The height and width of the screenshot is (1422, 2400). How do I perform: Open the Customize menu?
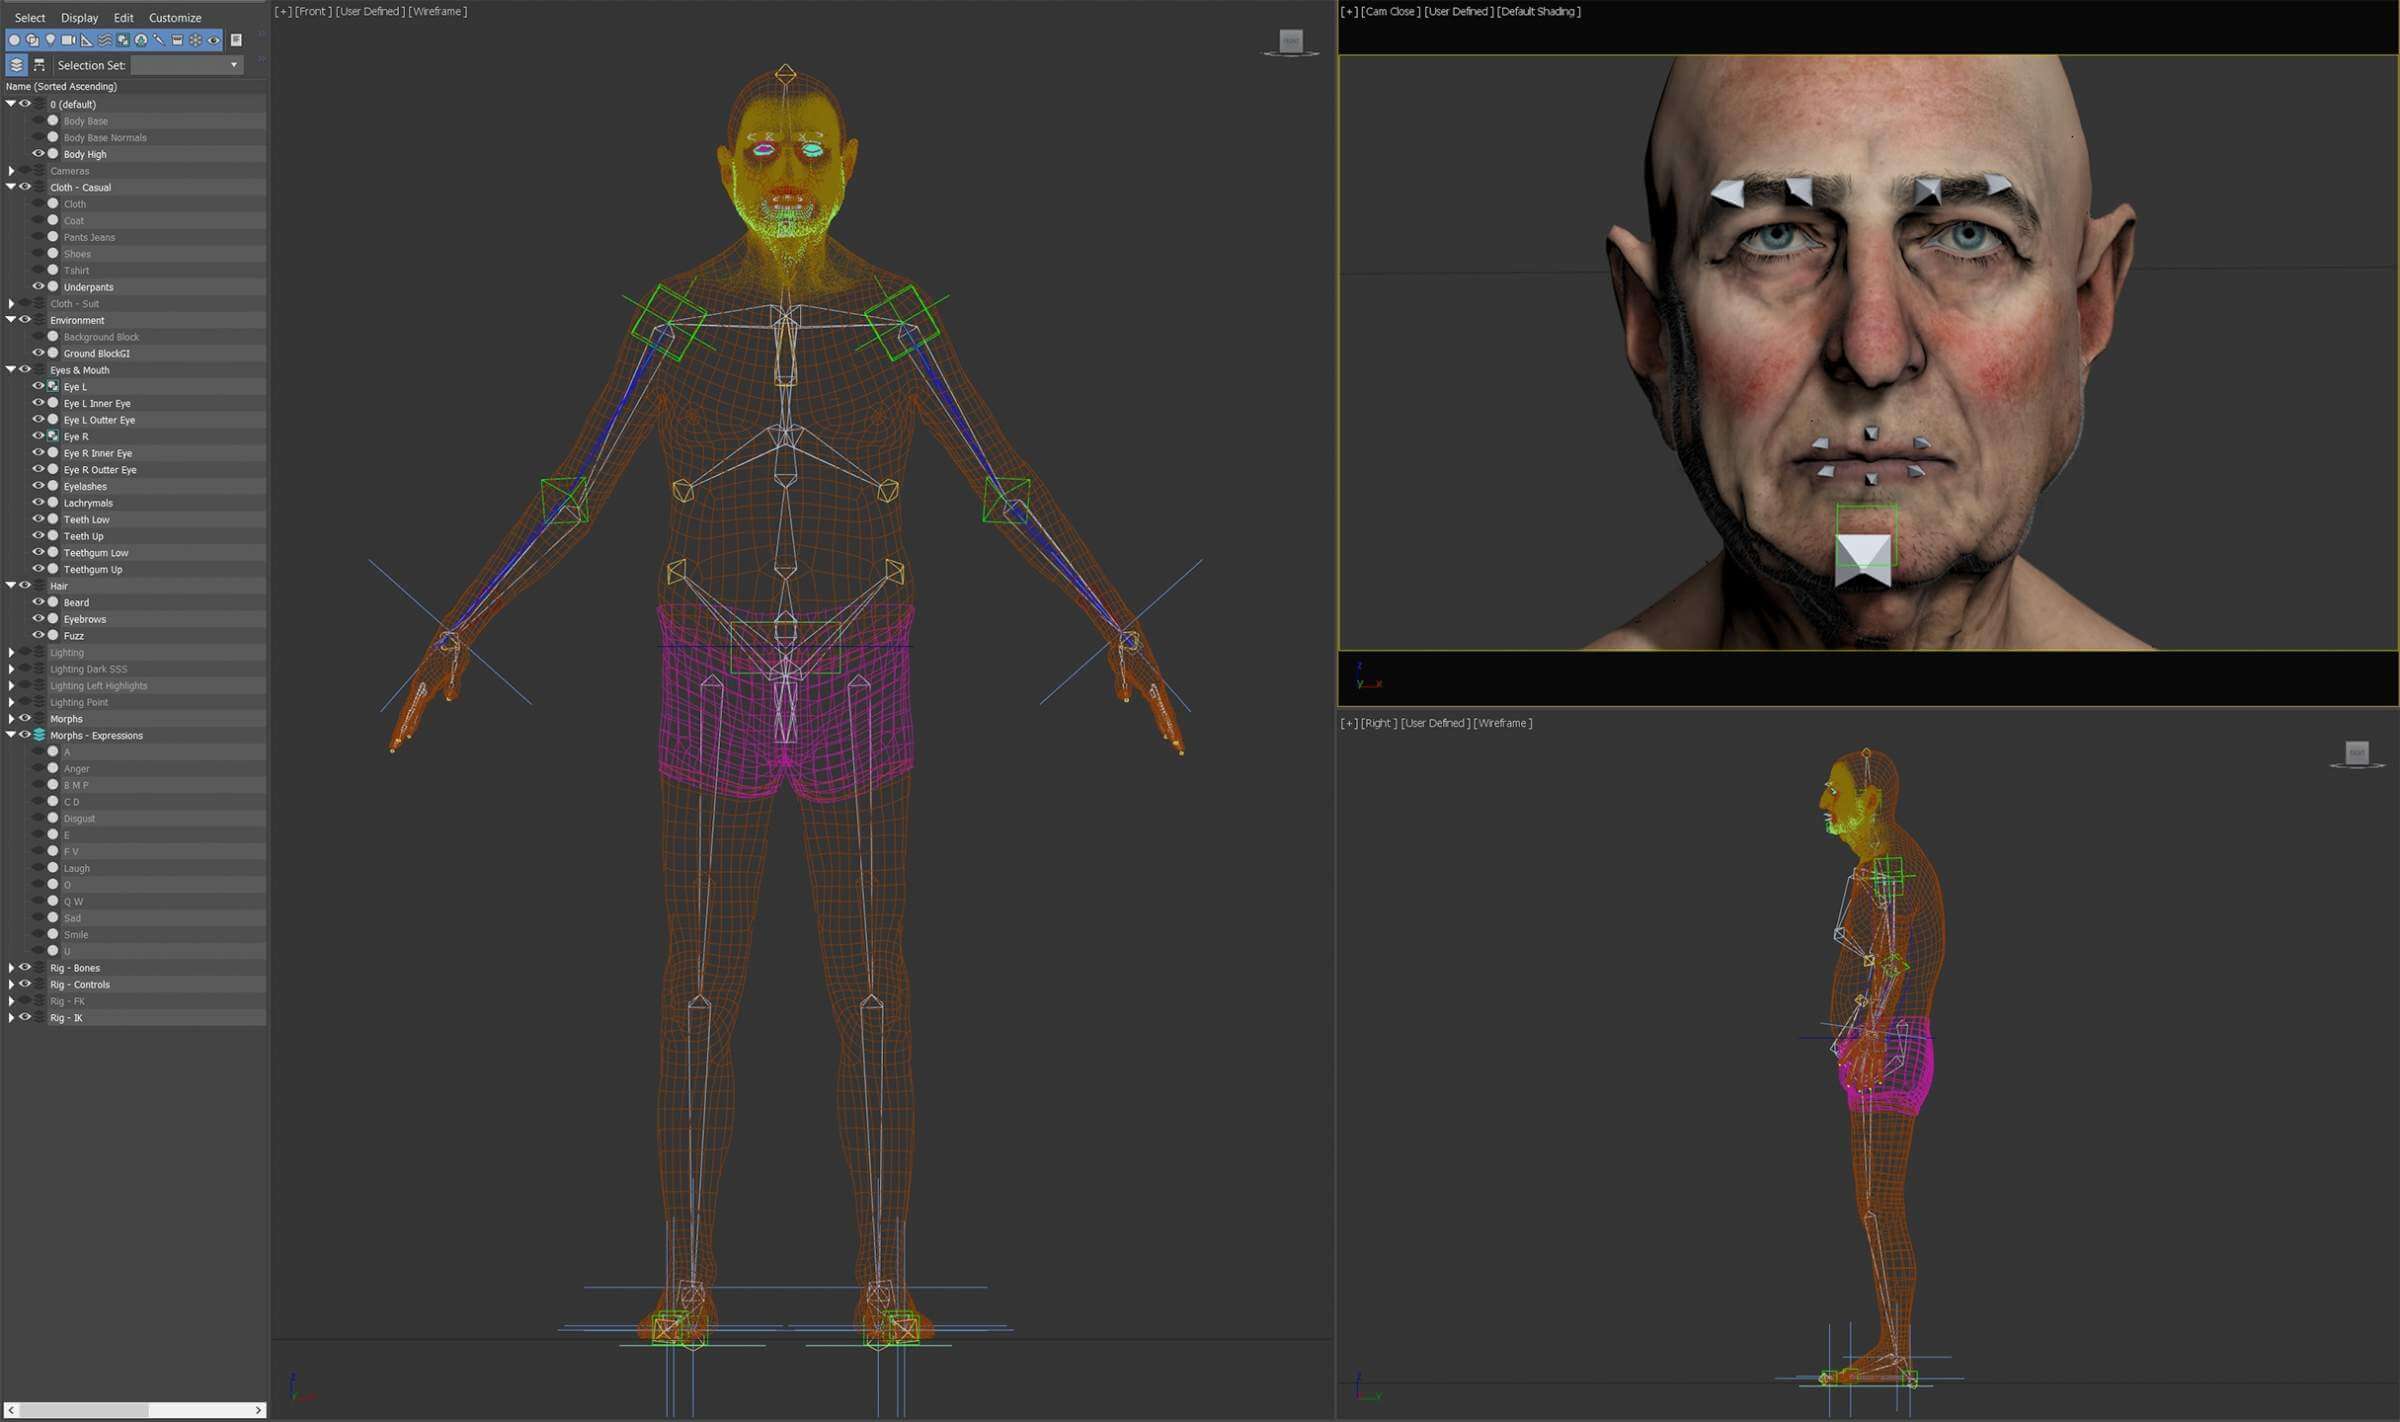click(x=175, y=18)
